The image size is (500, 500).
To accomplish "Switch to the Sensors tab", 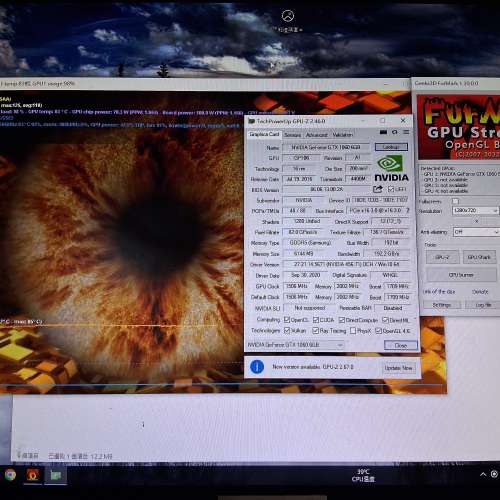I will point(293,135).
